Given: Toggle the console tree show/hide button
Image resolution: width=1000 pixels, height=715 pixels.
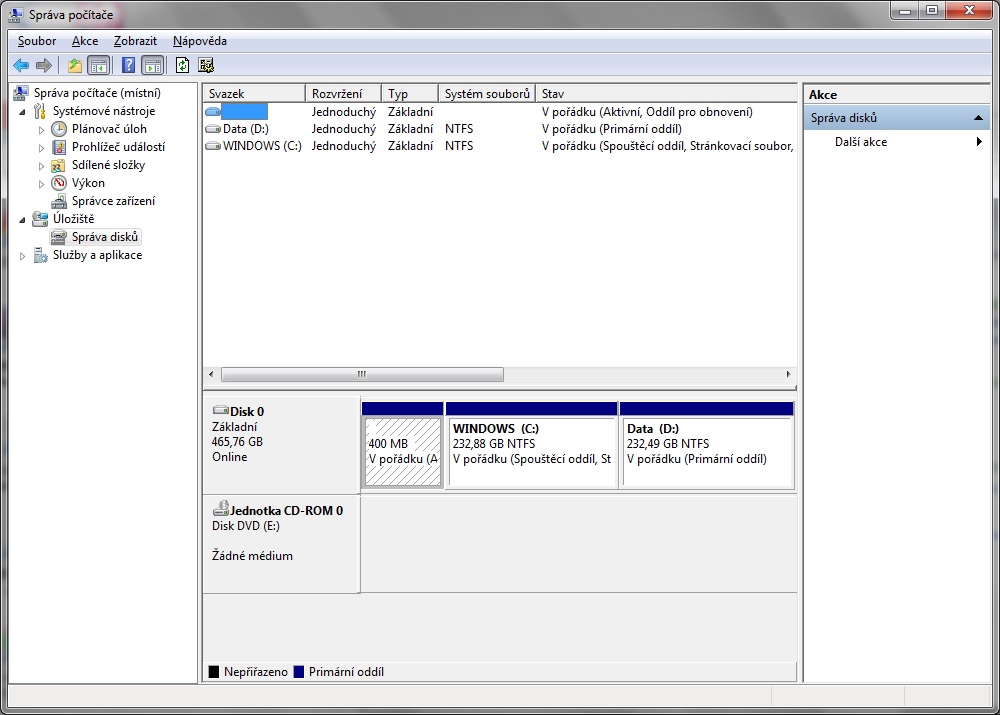Looking at the screenshot, I should pos(99,65).
